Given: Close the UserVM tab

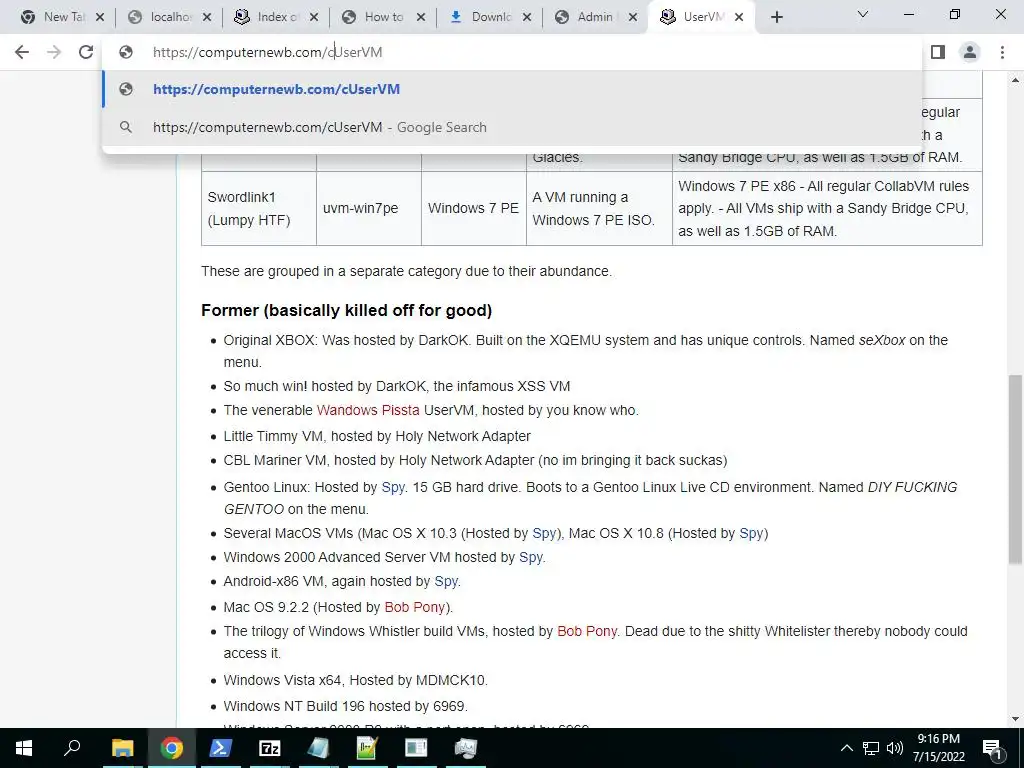Looking at the screenshot, I should pos(739,18).
